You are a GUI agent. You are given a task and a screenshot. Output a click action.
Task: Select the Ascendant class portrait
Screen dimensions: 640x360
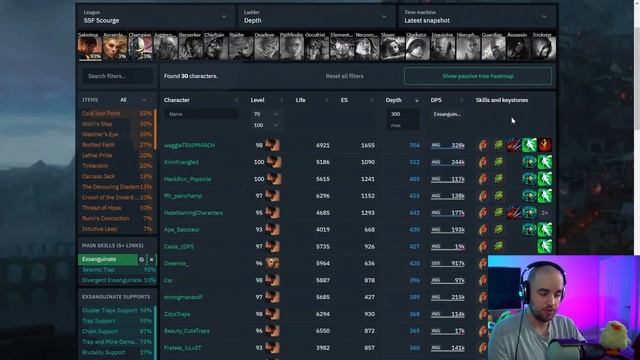click(115, 47)
